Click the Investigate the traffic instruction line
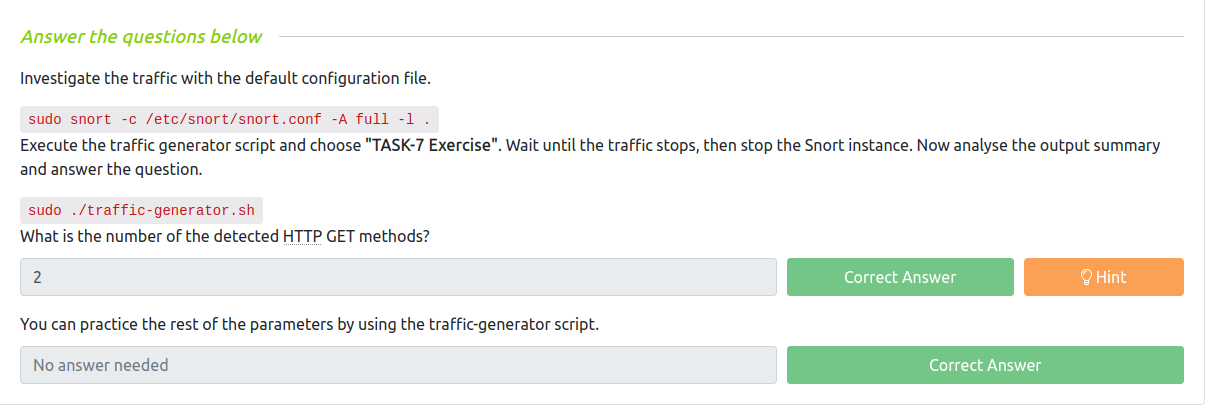 [225, 77]
